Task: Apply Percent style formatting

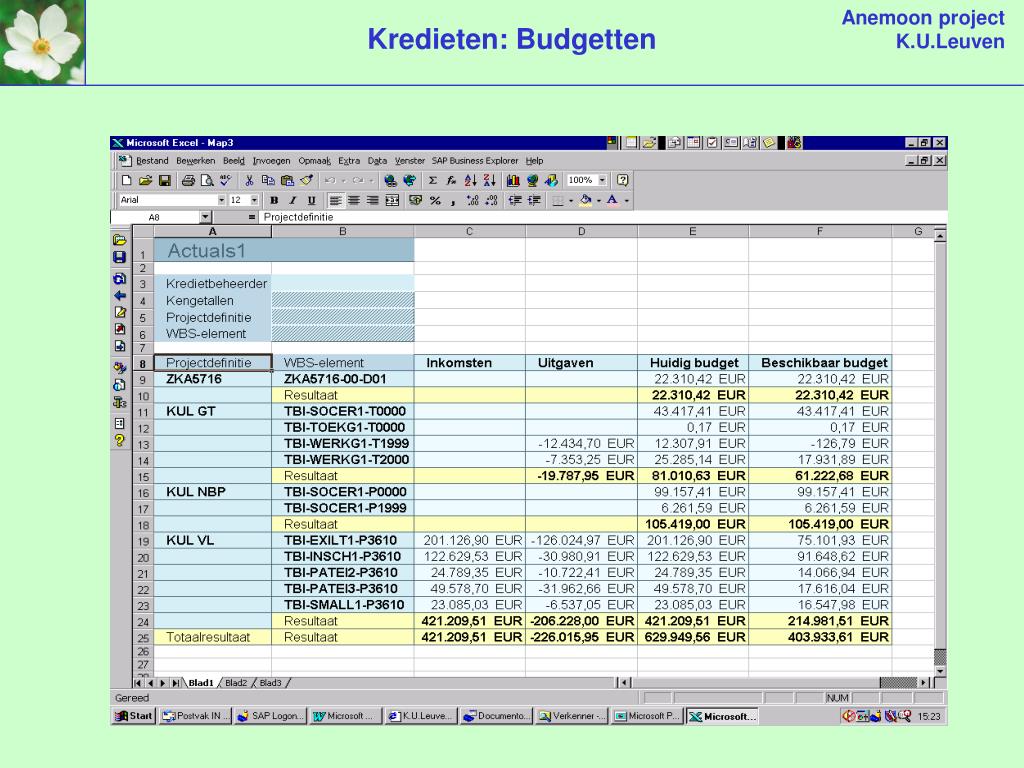Action: click(435, 200)
